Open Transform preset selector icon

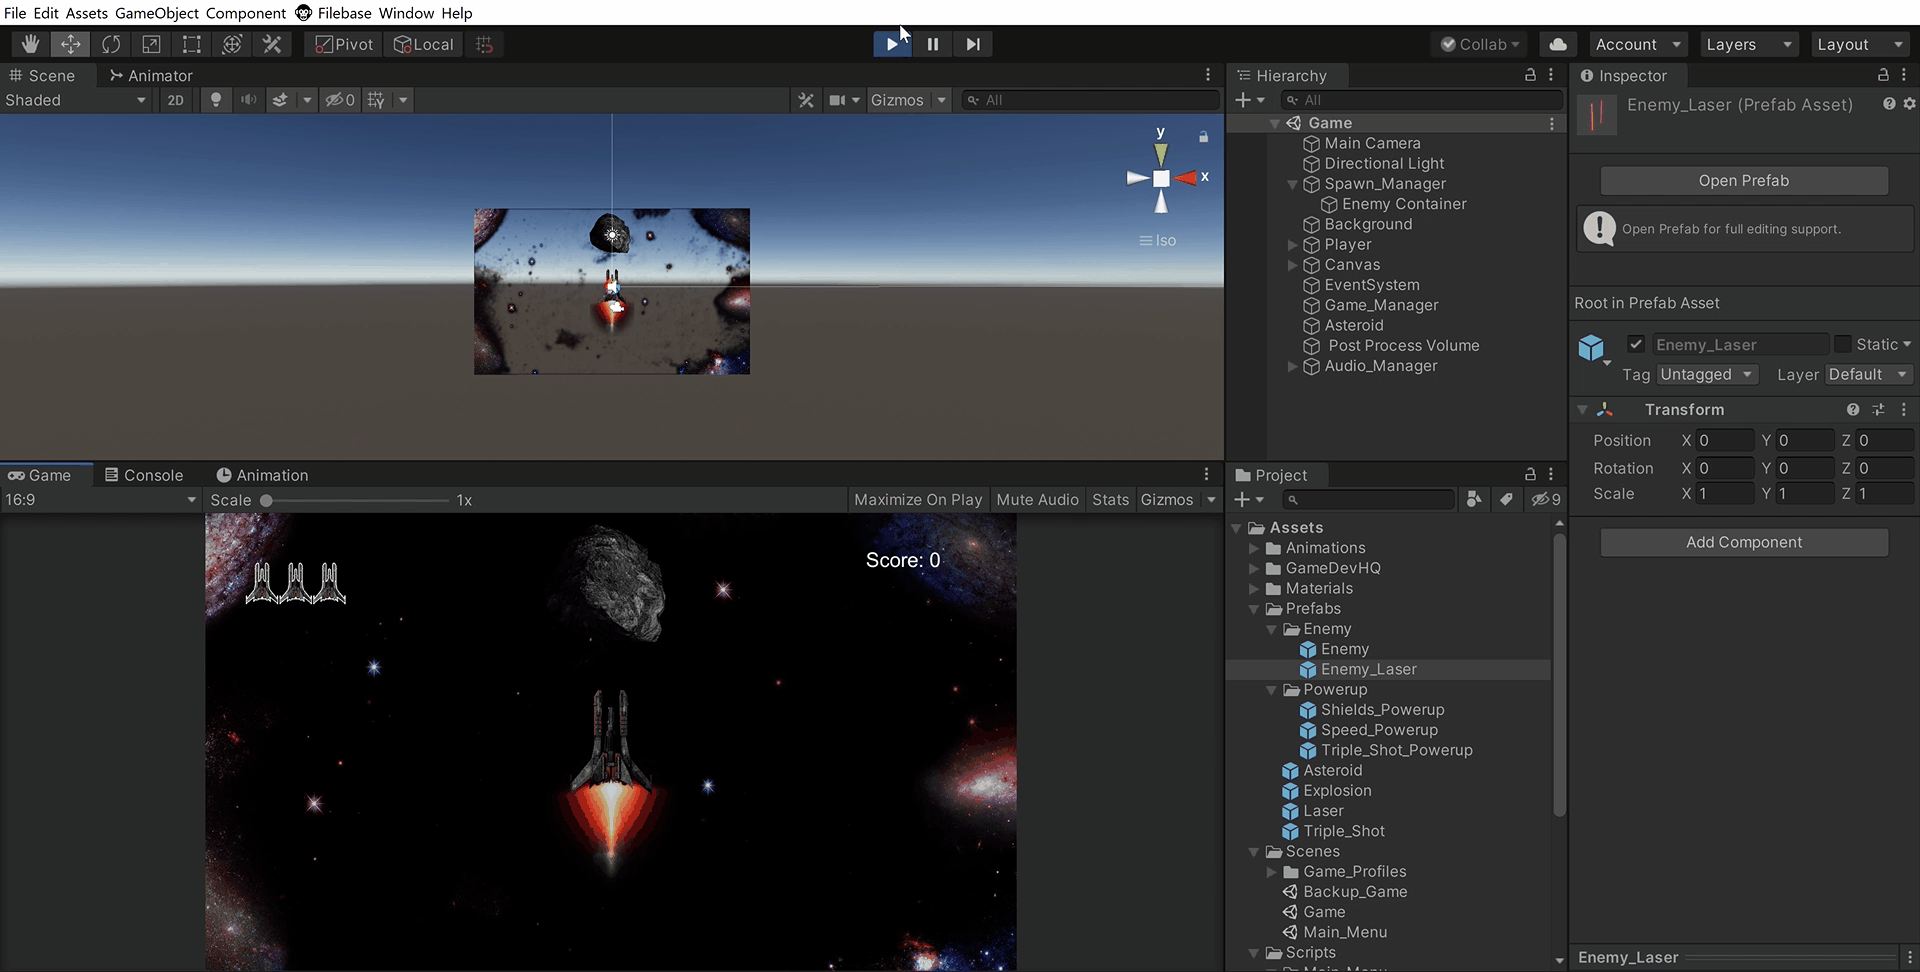[x=1878, y=410]
